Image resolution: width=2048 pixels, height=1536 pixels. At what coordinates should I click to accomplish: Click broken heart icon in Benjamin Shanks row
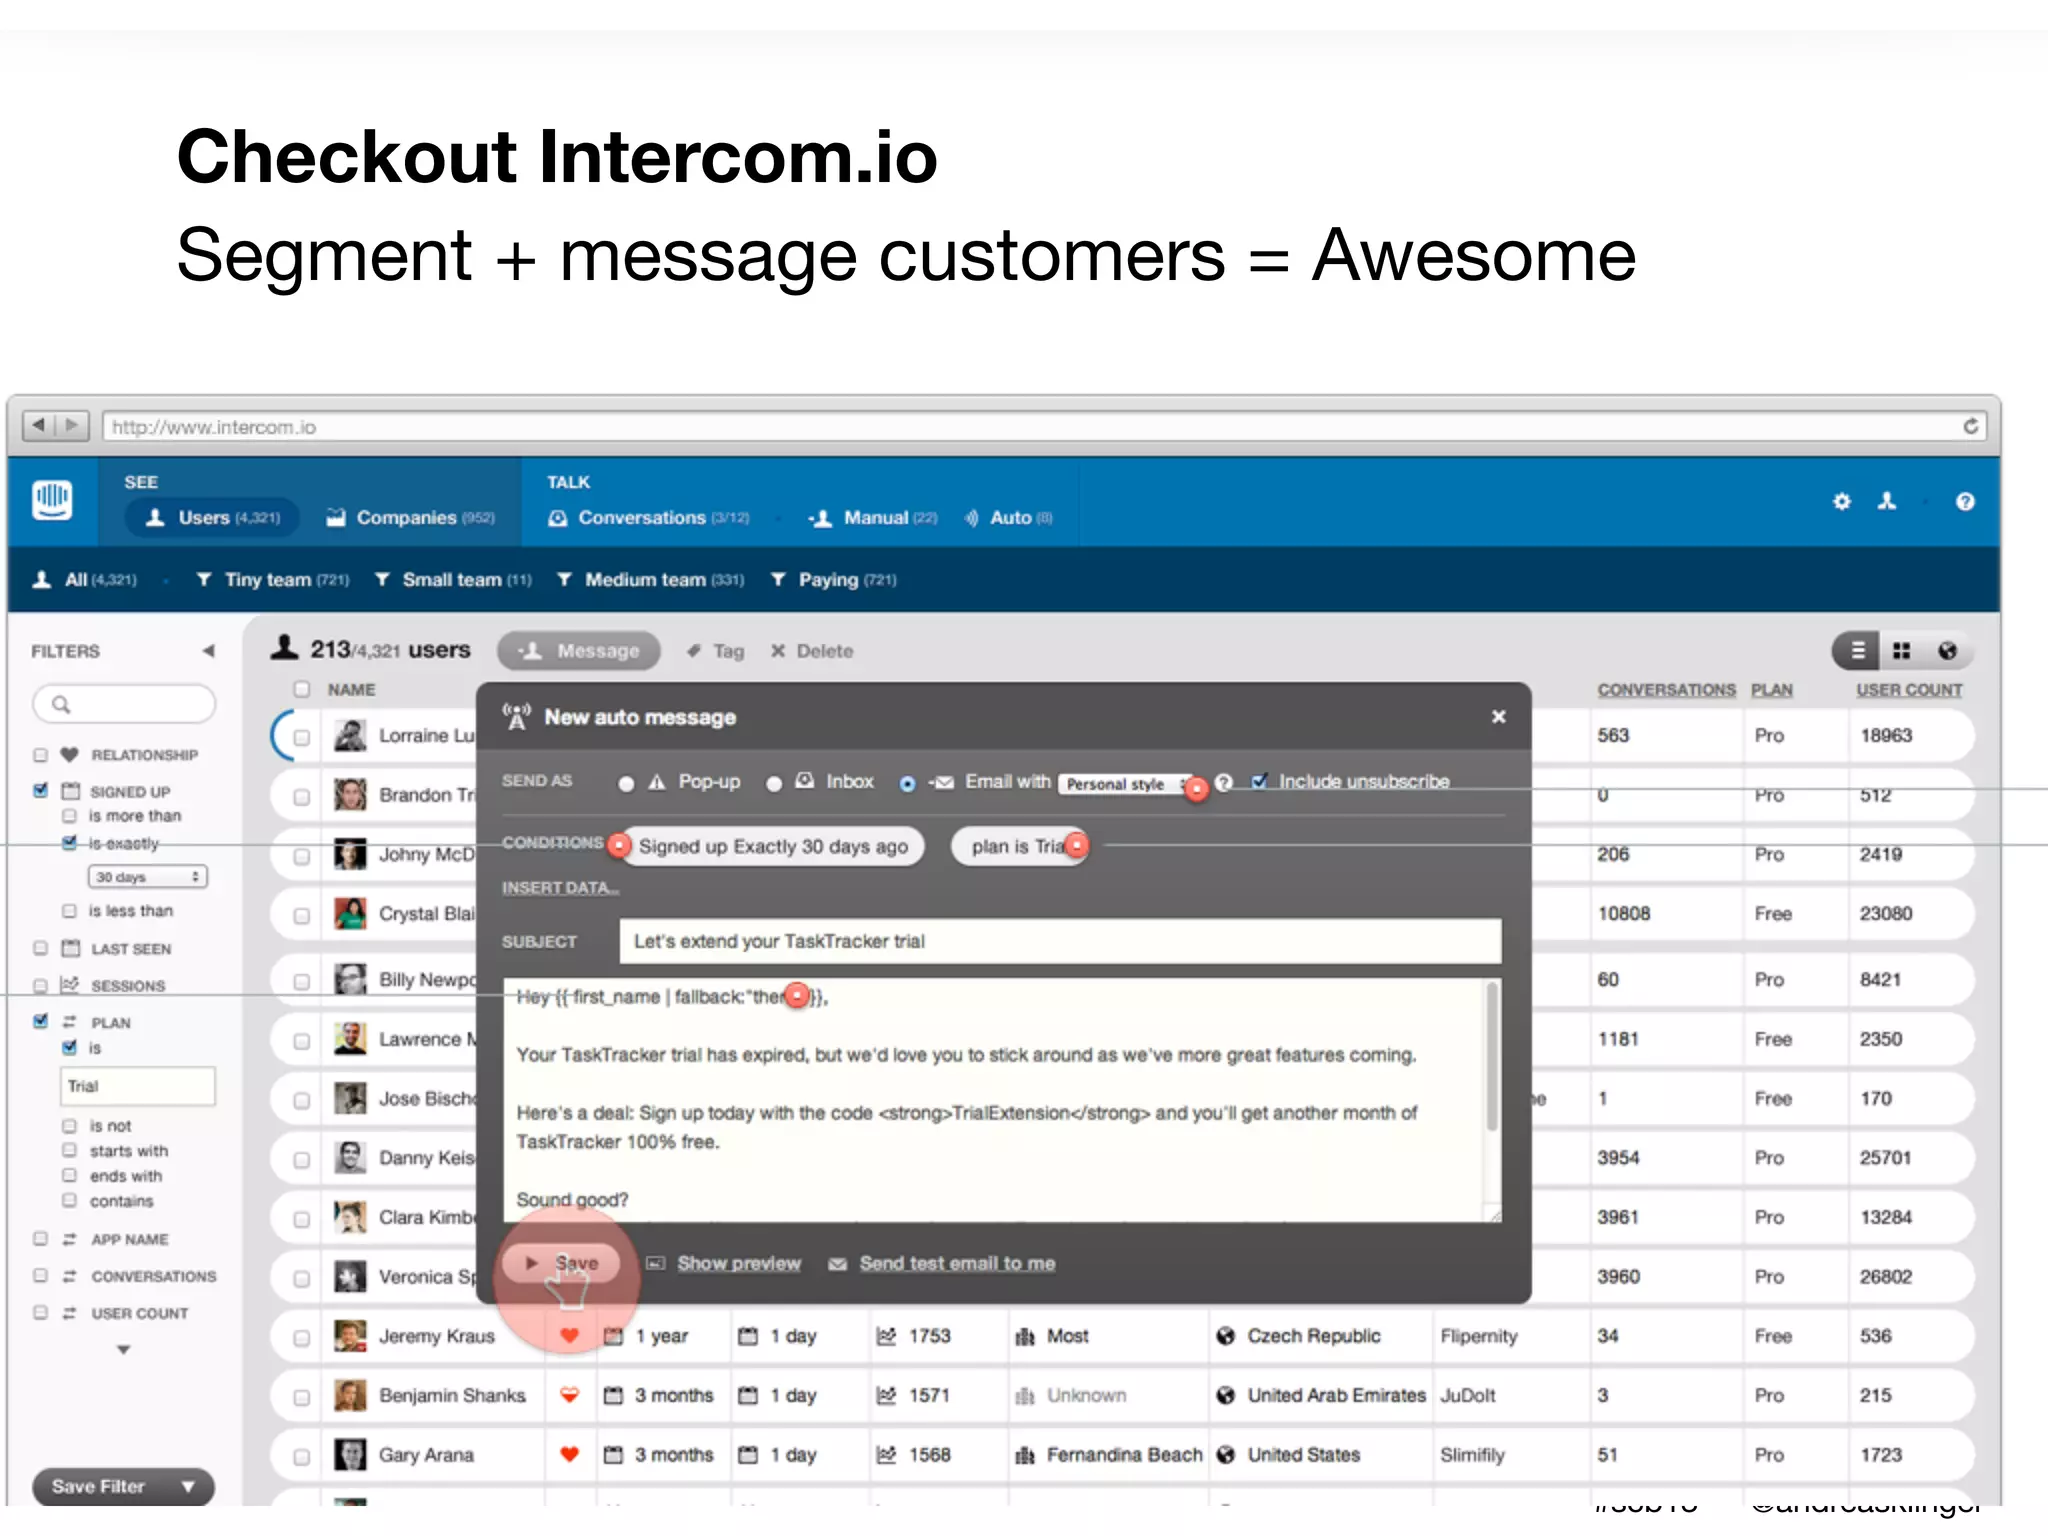569,1395
